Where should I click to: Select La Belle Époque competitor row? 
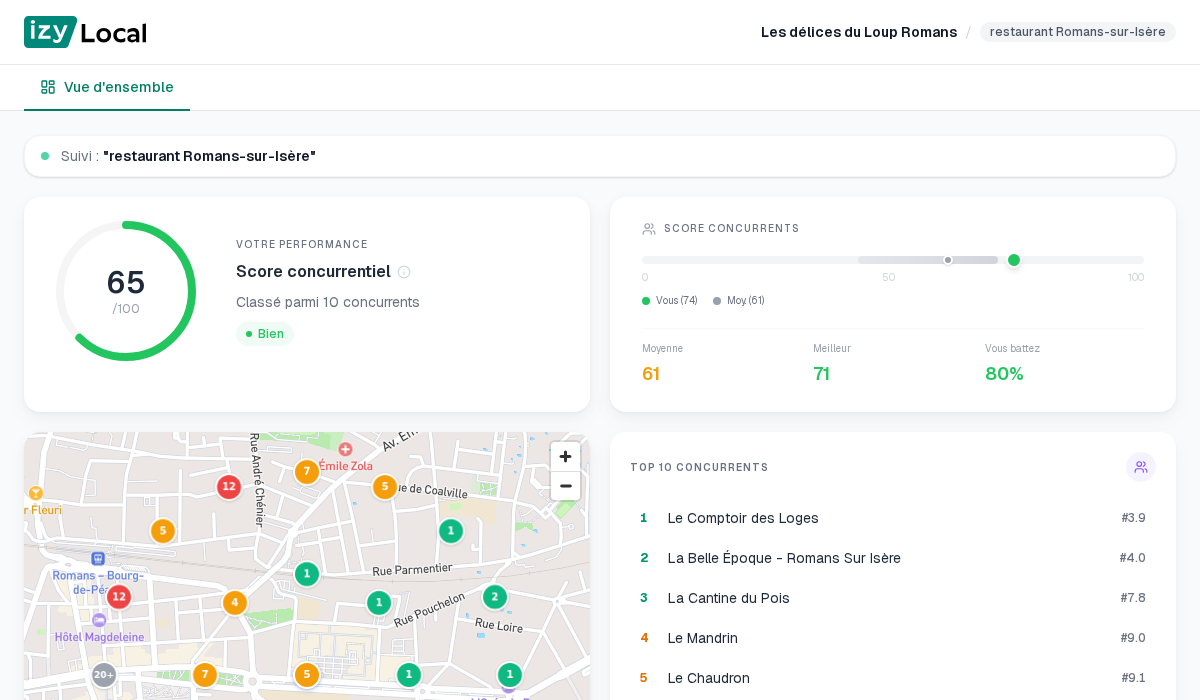click(784, 558)
